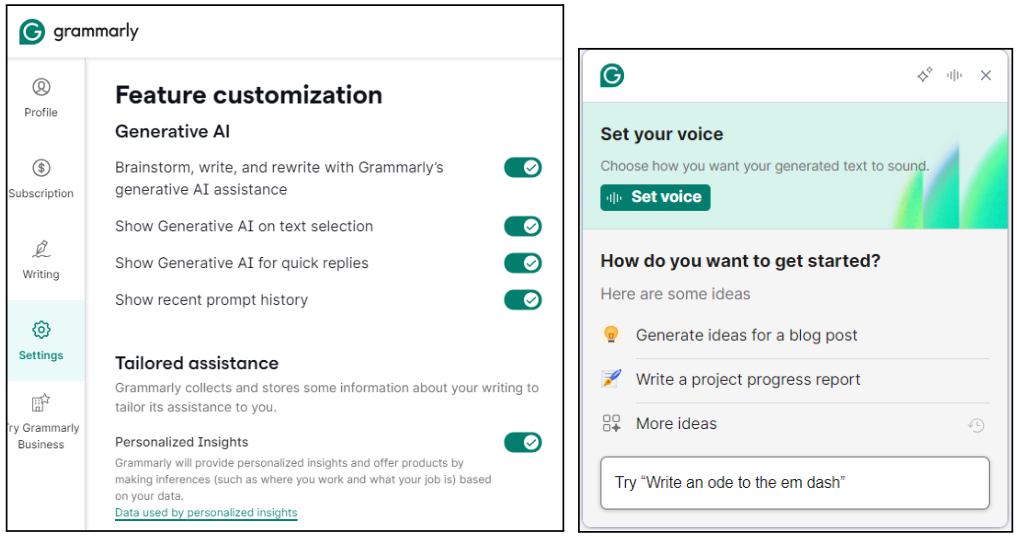
Task: Select Write a project progress report
Action: (748, 380)
